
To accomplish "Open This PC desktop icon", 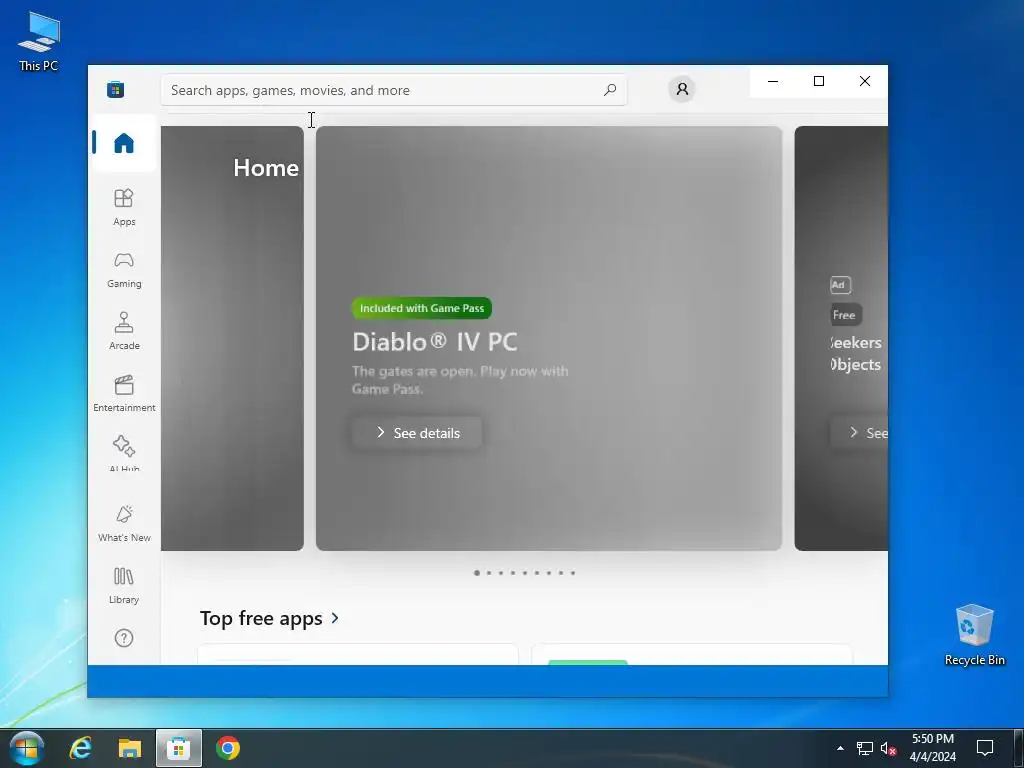I will [x=39, y=41].
